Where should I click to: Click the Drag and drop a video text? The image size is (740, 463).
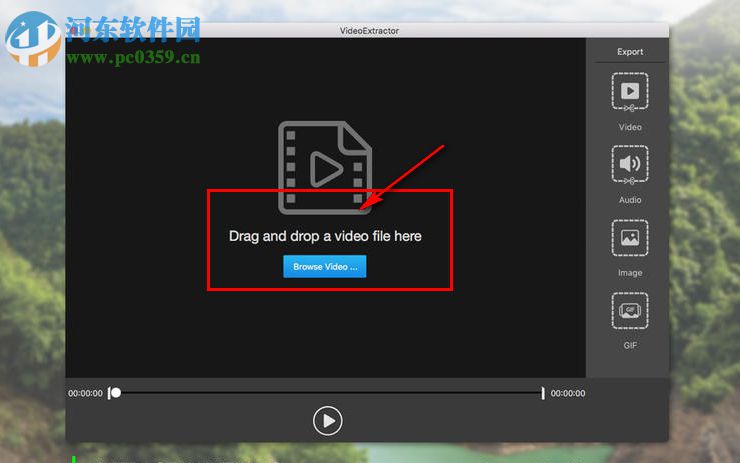coord(325,236)
